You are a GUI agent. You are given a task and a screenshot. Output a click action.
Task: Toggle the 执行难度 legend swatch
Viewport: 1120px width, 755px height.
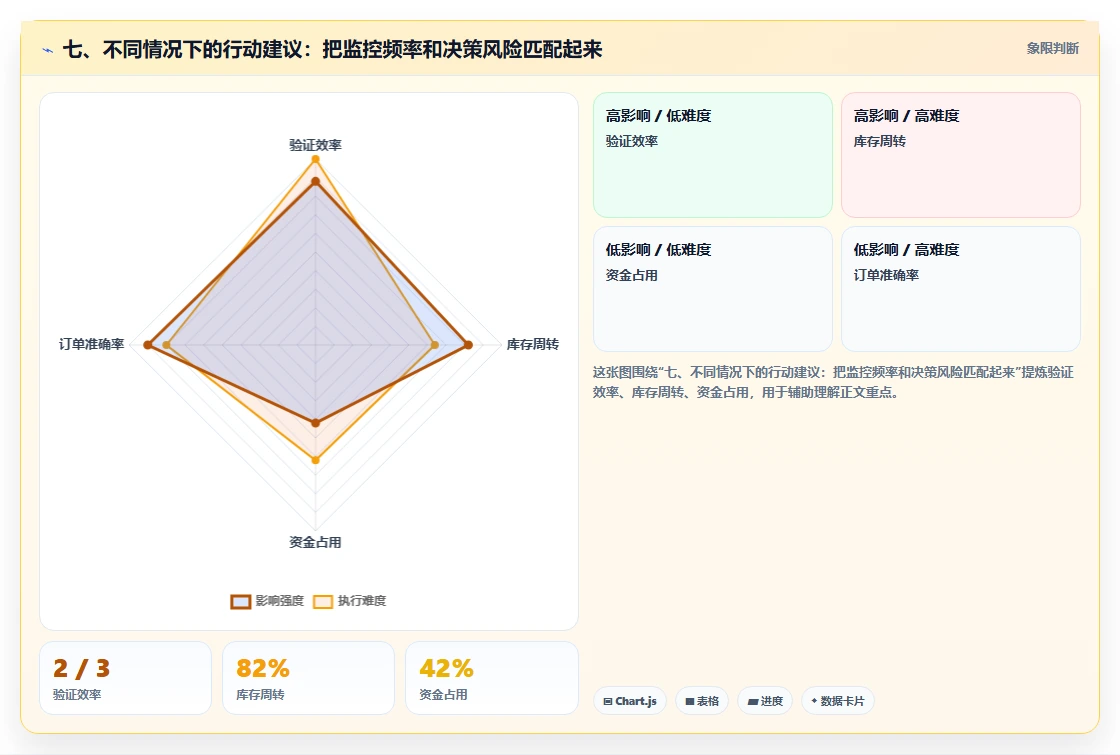[x=323, y=601]
